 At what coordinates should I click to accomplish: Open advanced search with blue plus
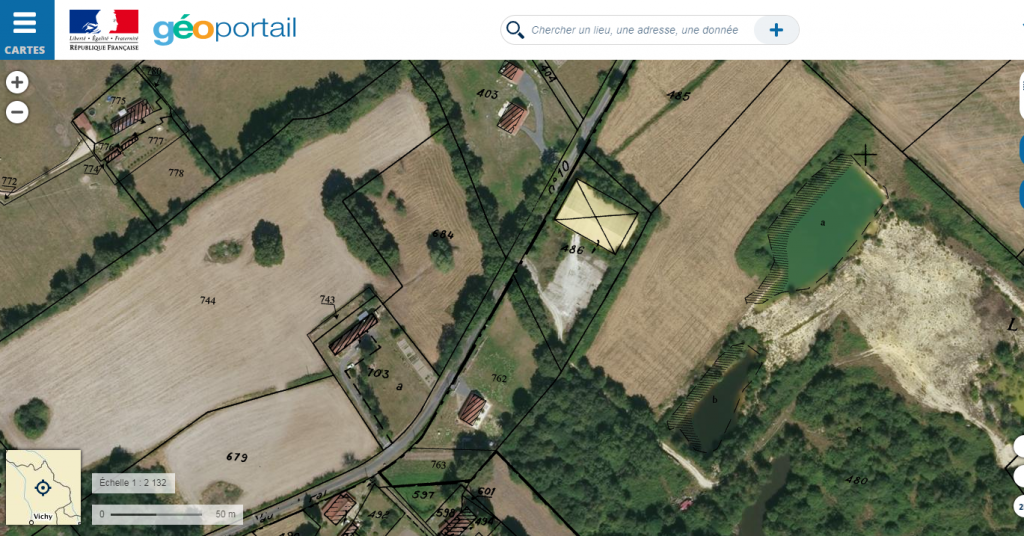[x=776, y=30]
